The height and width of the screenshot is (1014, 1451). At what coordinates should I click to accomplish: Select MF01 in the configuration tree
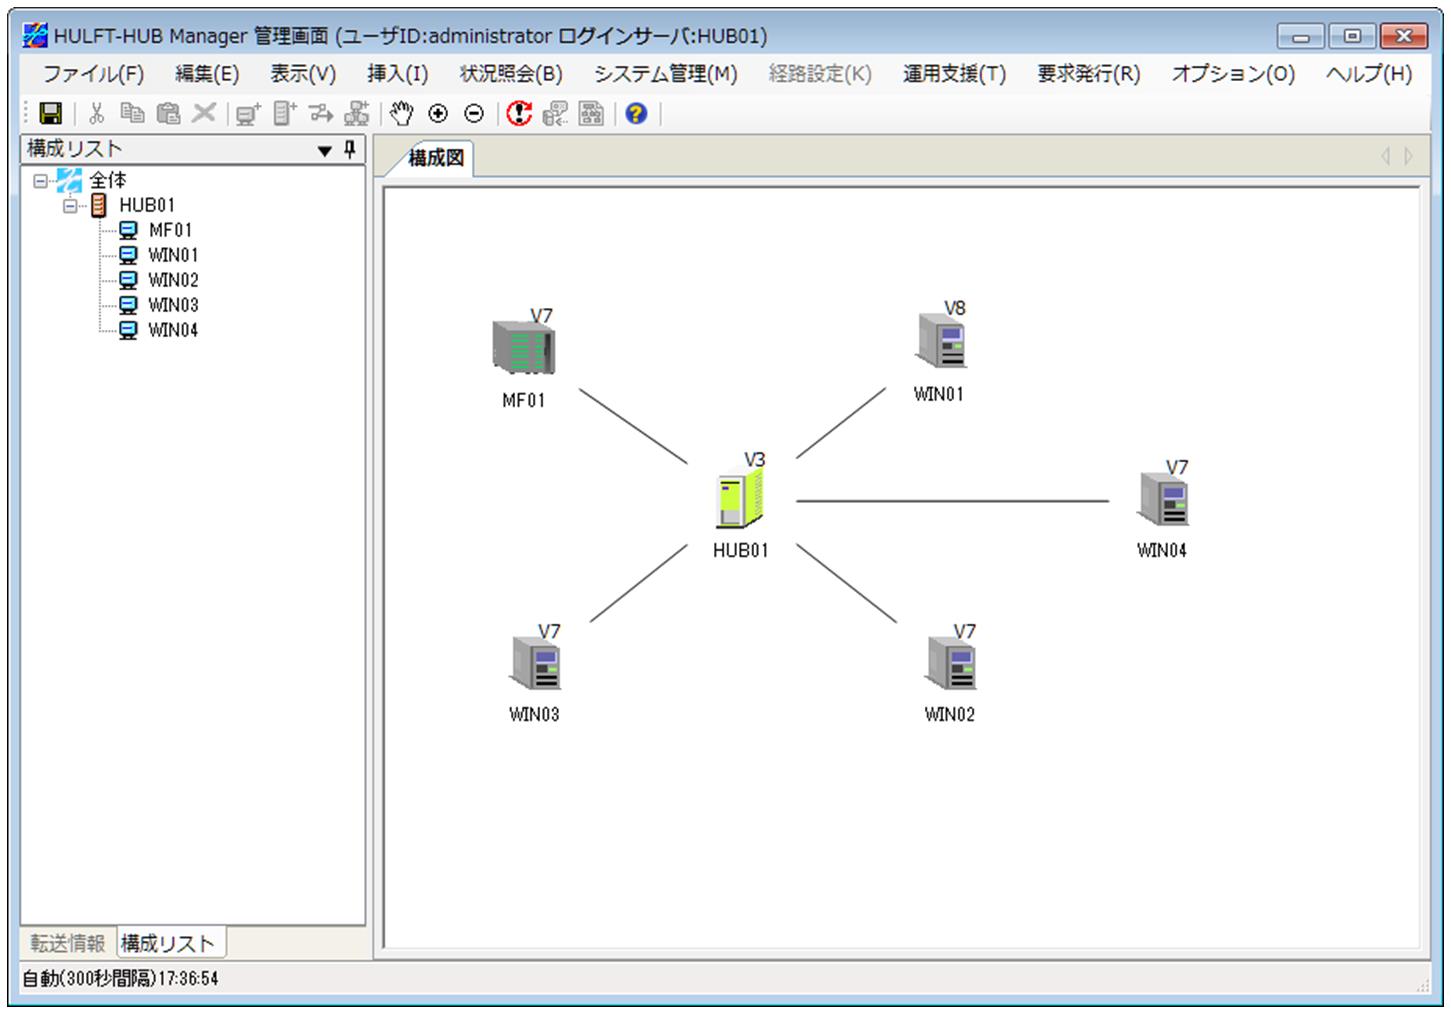[x=170, y=231]
